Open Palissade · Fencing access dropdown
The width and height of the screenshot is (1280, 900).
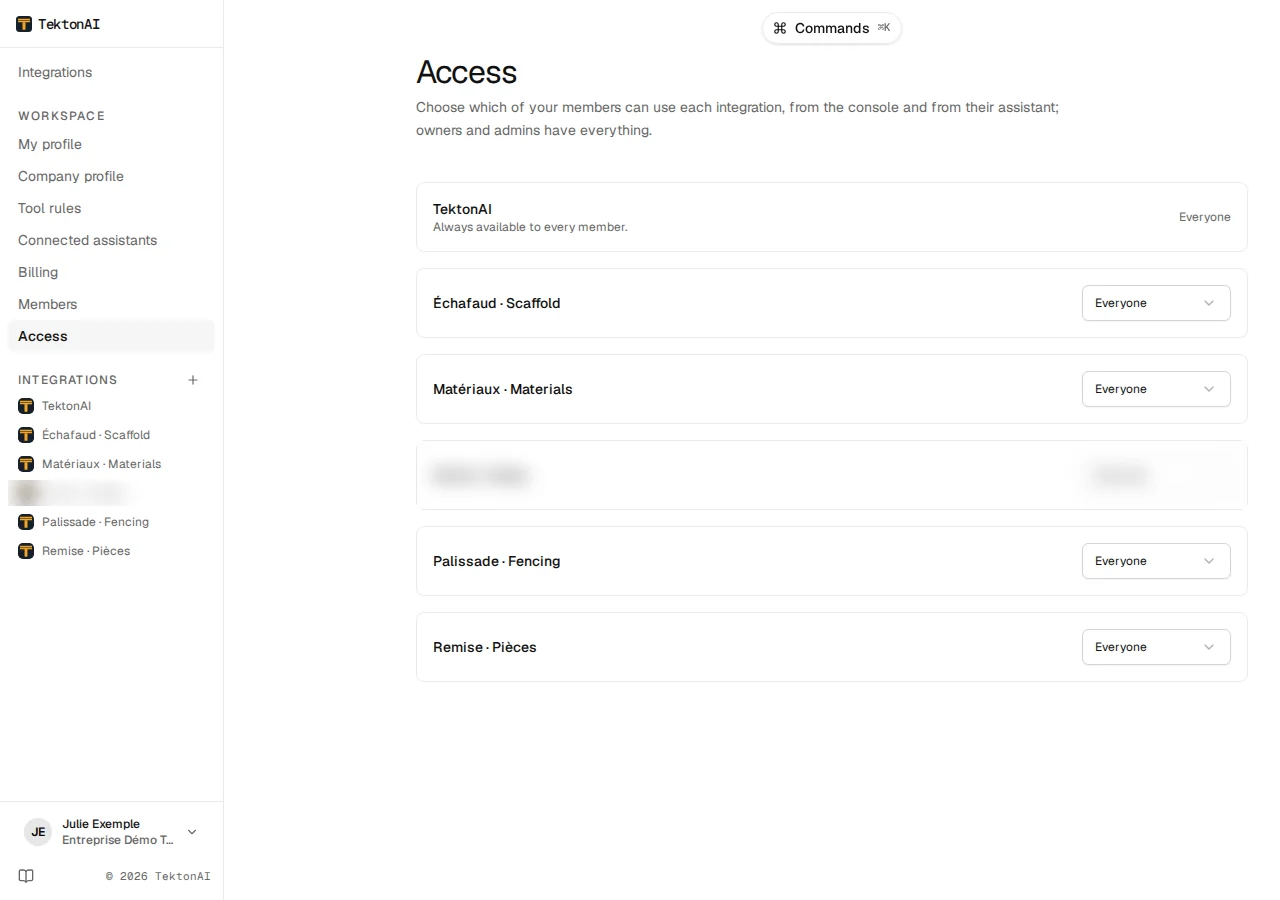pos(1156,561)
